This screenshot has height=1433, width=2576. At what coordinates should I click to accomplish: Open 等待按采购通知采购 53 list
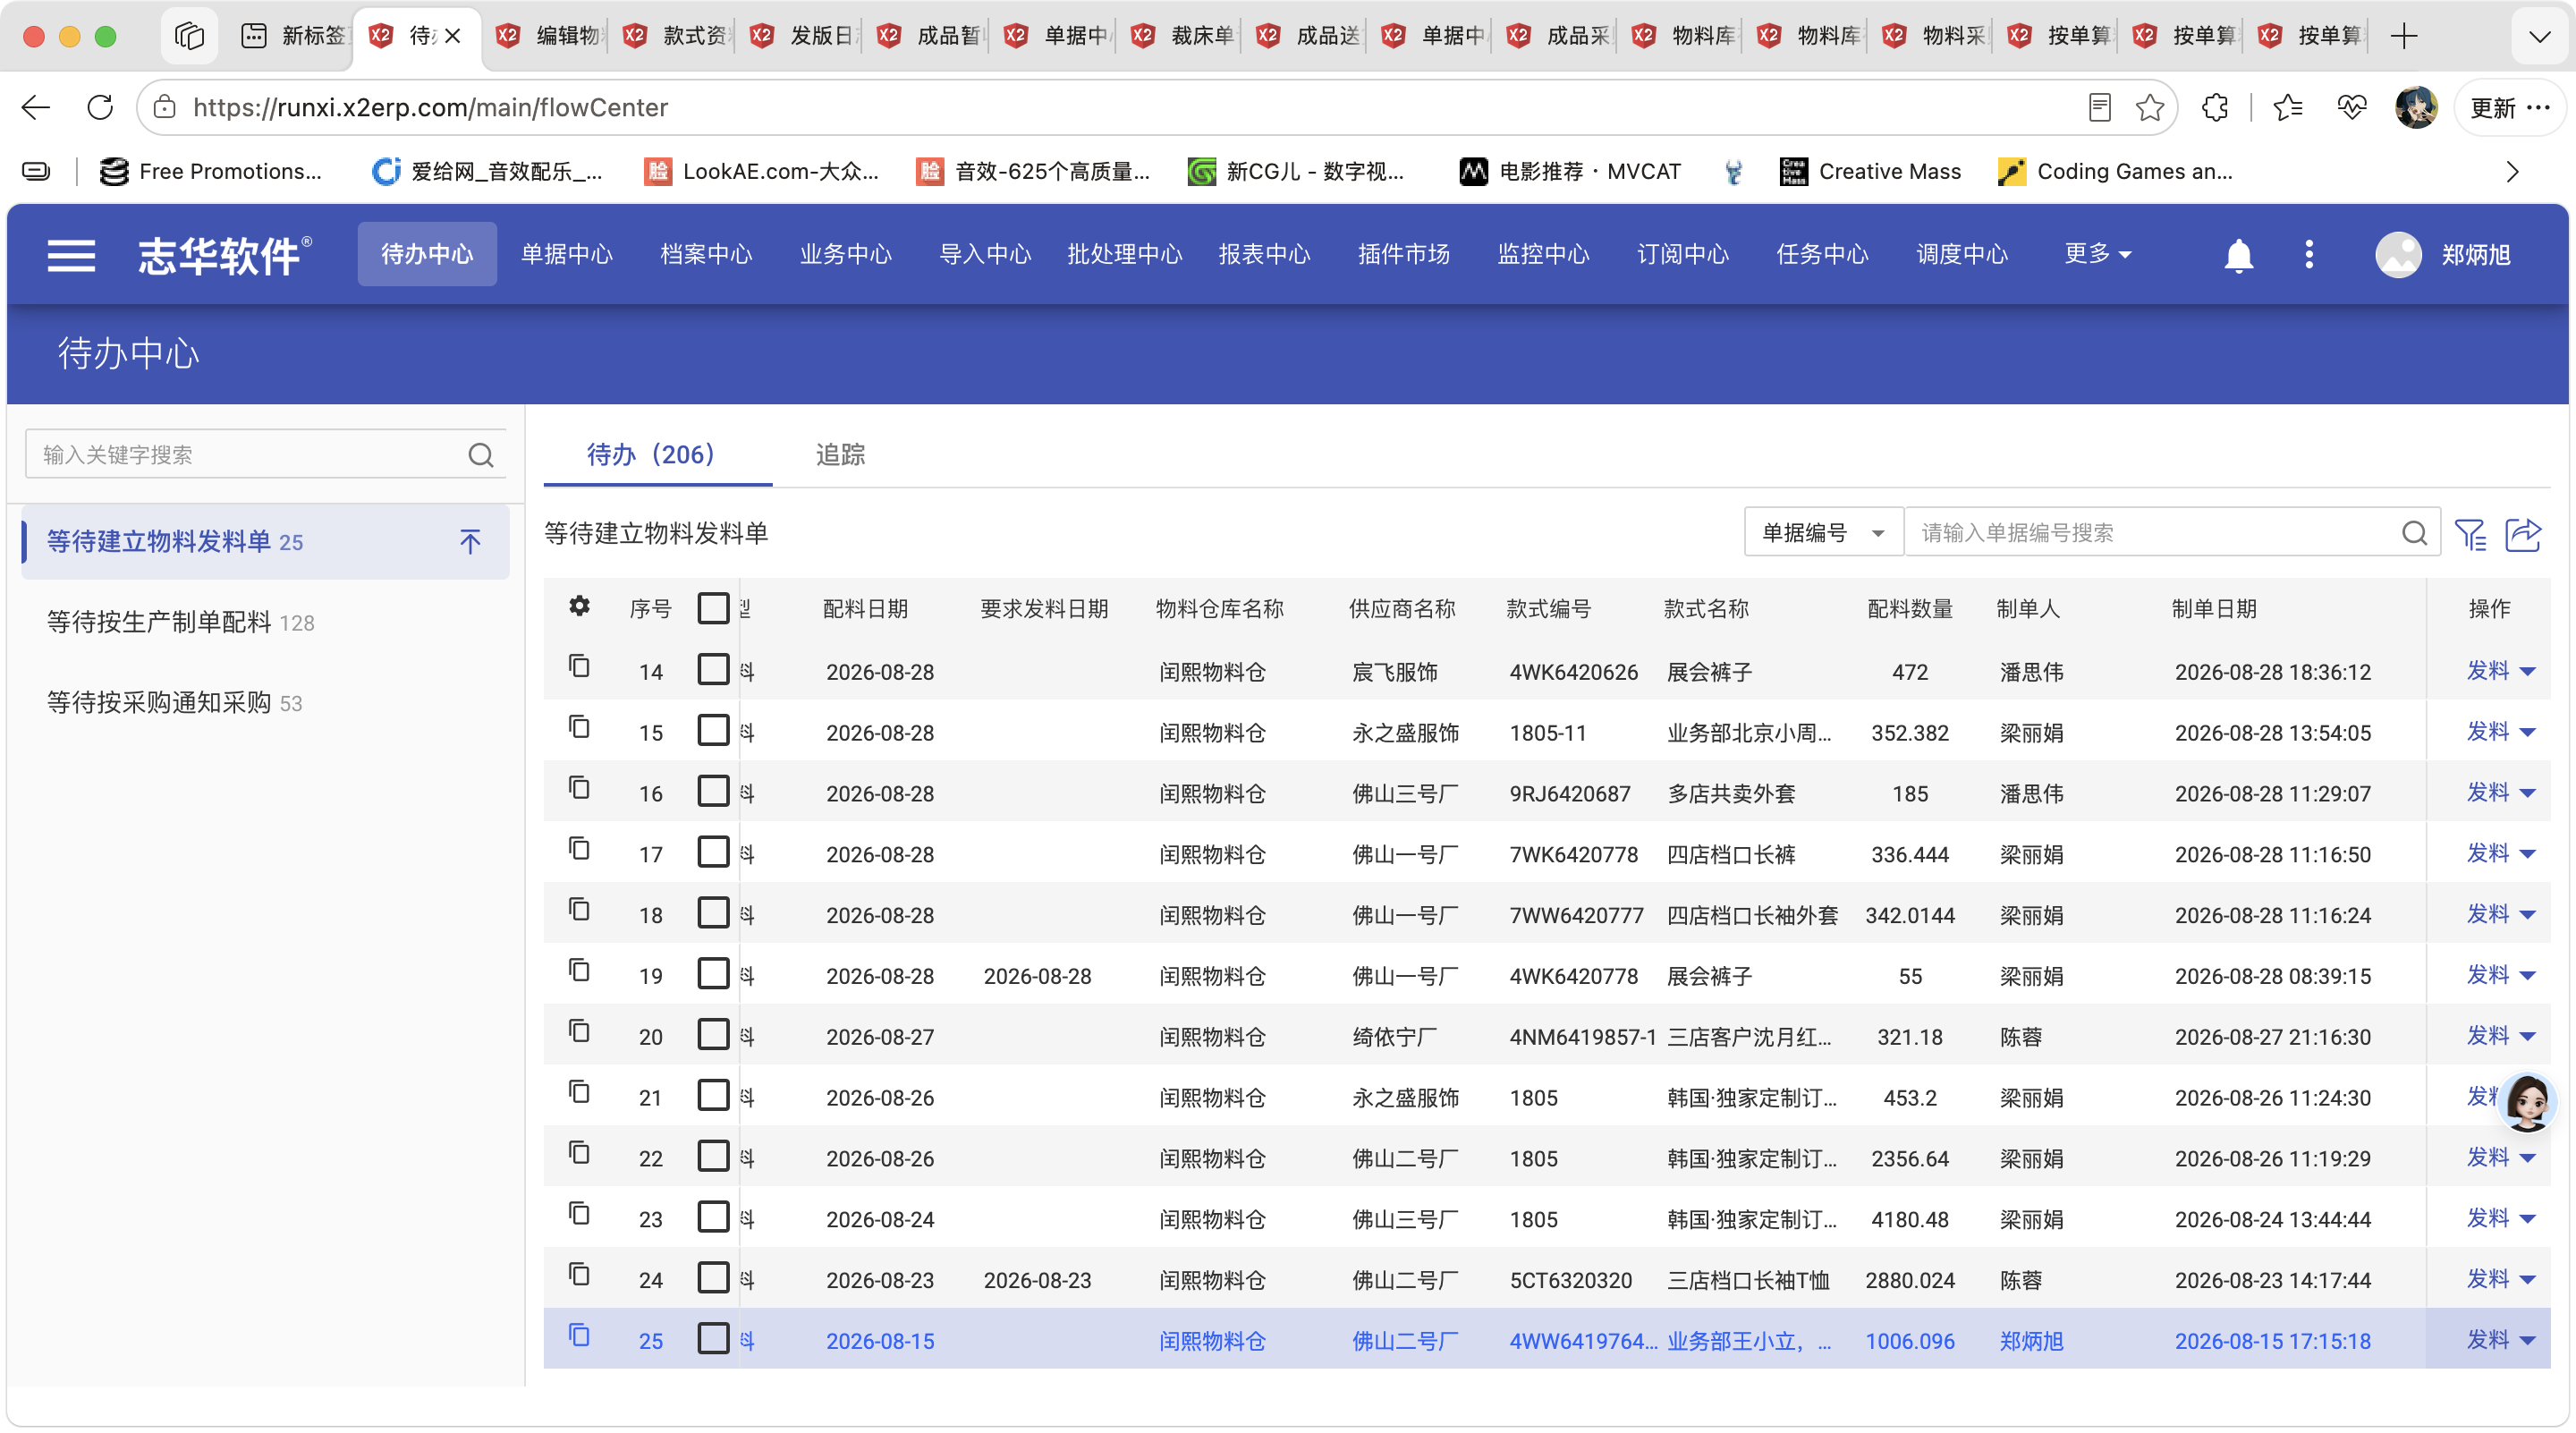tap(265, 703)
